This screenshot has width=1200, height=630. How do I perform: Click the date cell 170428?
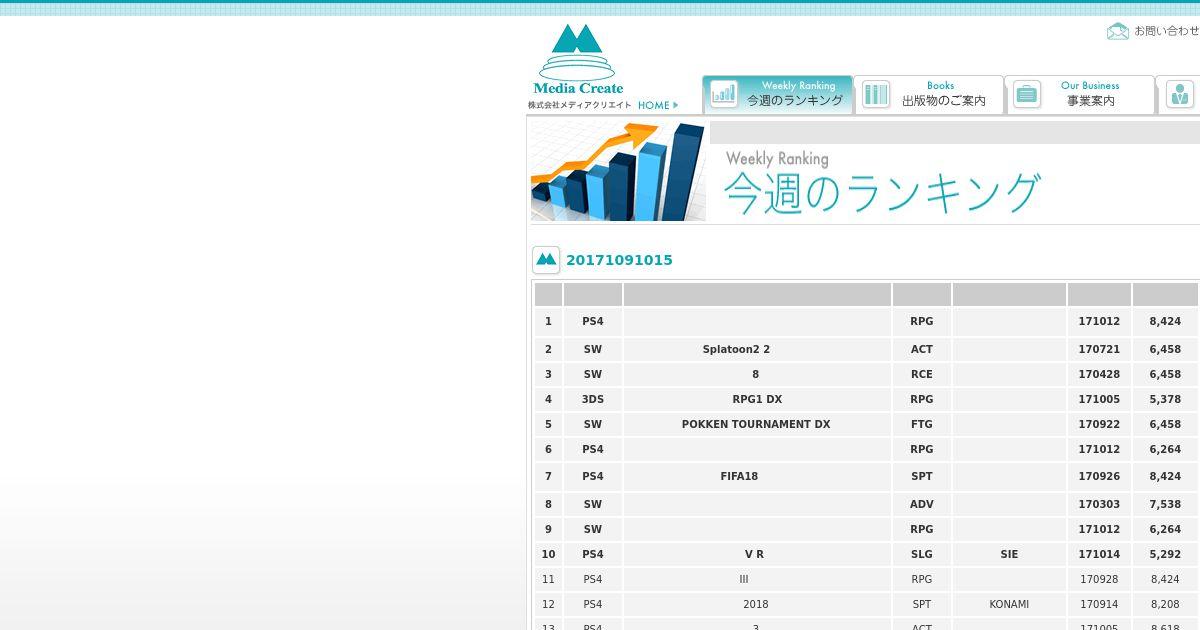[x=1099, y=374]
